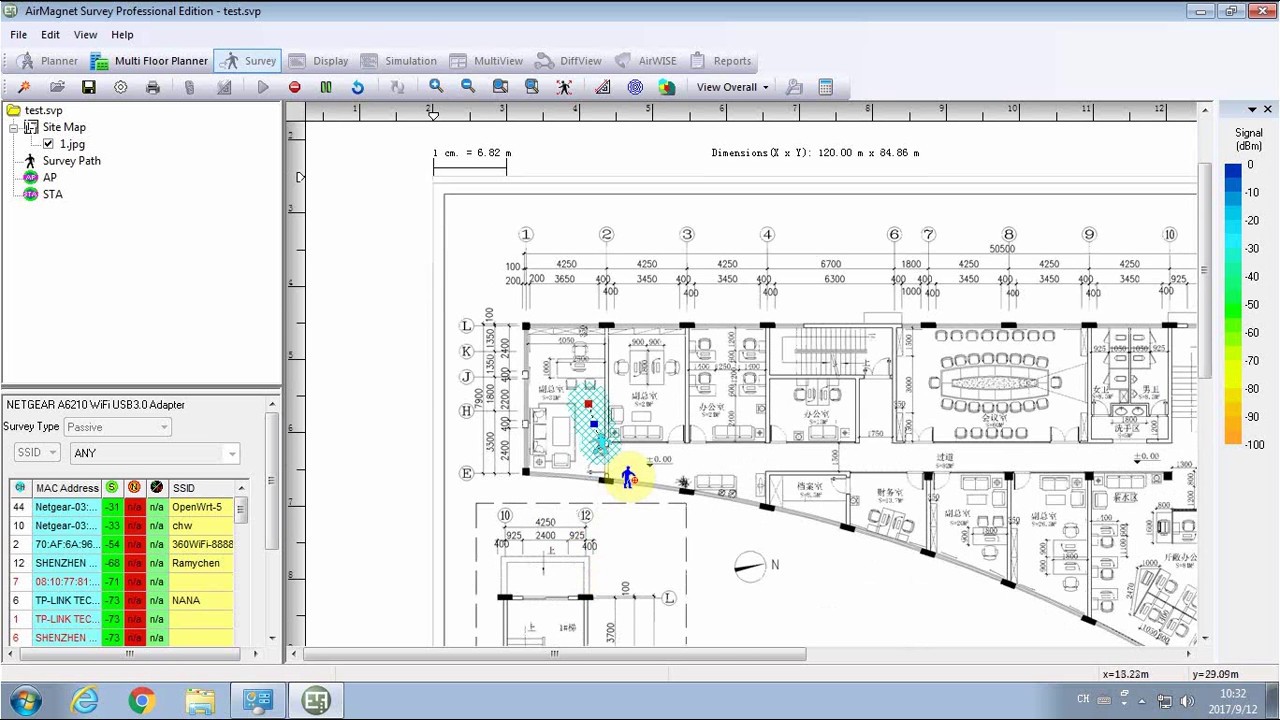Open the View Overall dropdown
Image resolution: width=1280 pixels, height=720 pixels.
(x=733, y=87)
